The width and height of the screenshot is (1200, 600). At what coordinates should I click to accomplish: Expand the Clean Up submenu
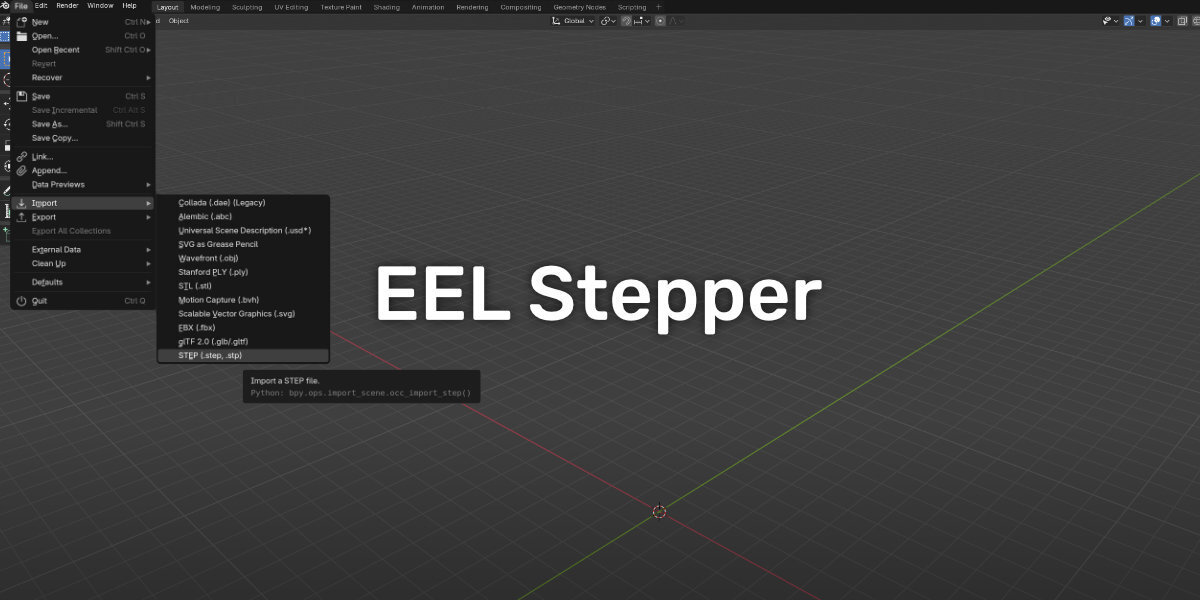coord(83,264)
